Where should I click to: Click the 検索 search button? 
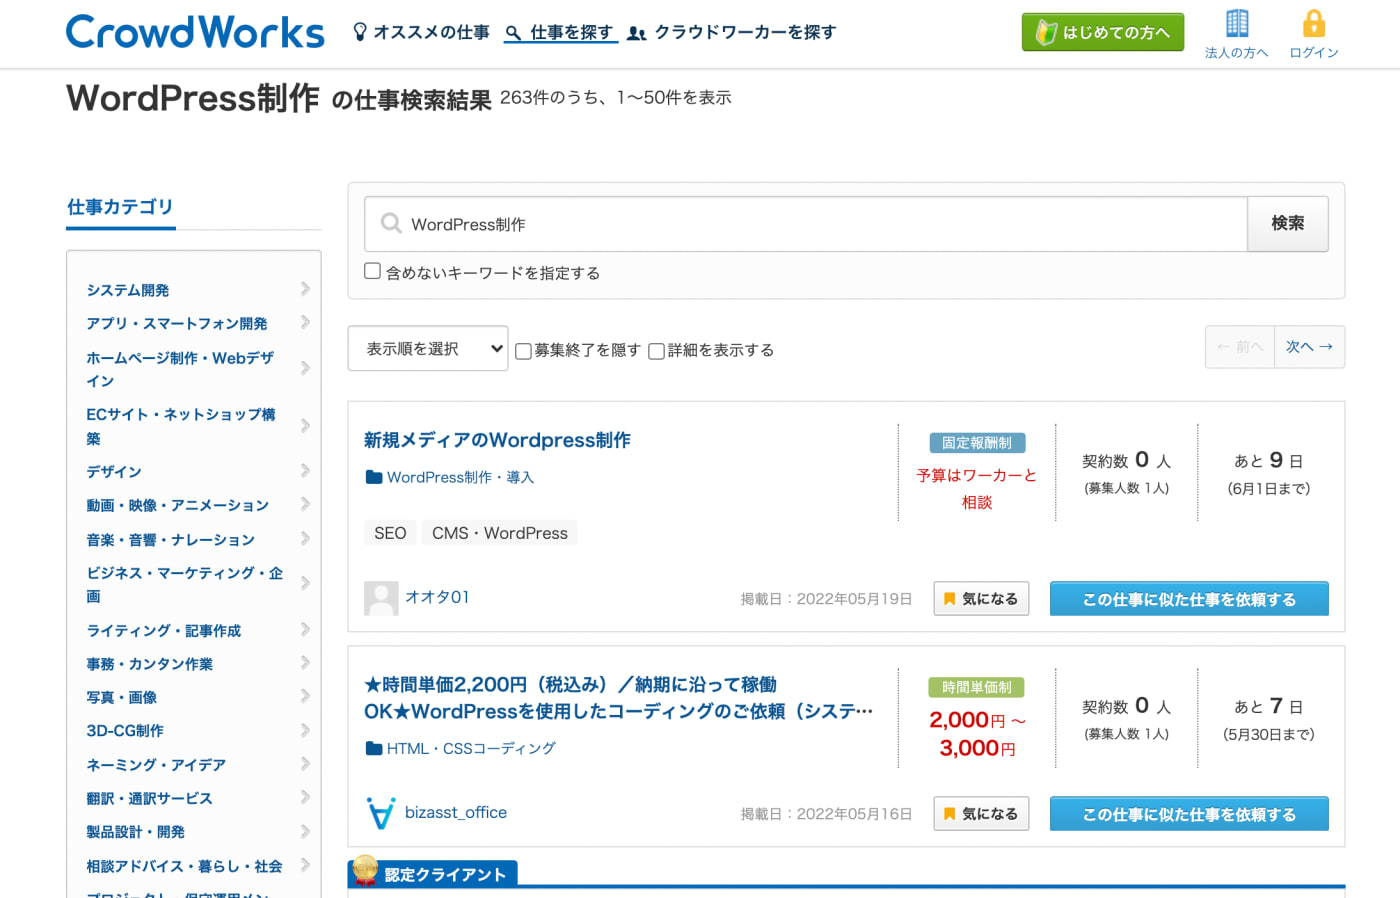click(x=1288, y=223)
